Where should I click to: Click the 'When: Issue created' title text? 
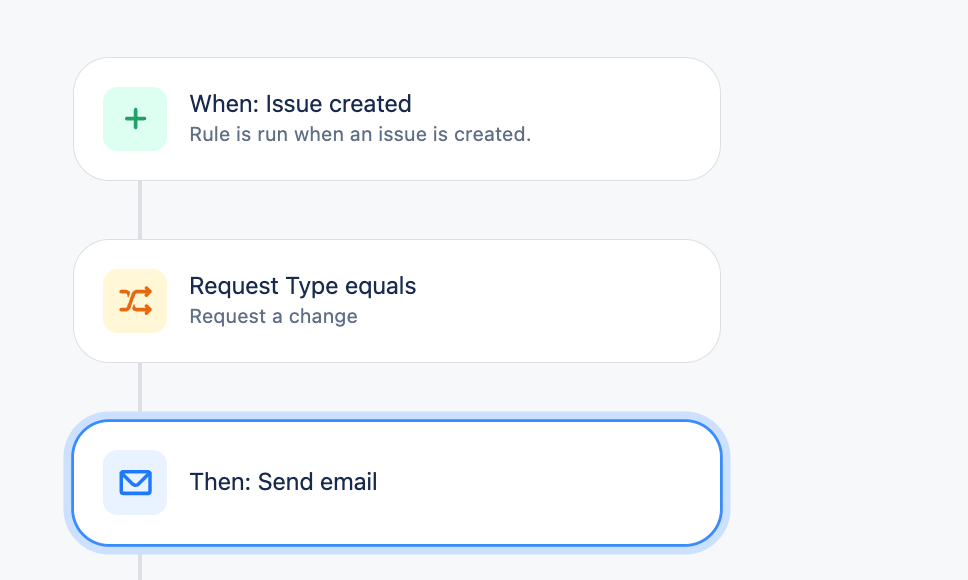click(x=300, y=104)
